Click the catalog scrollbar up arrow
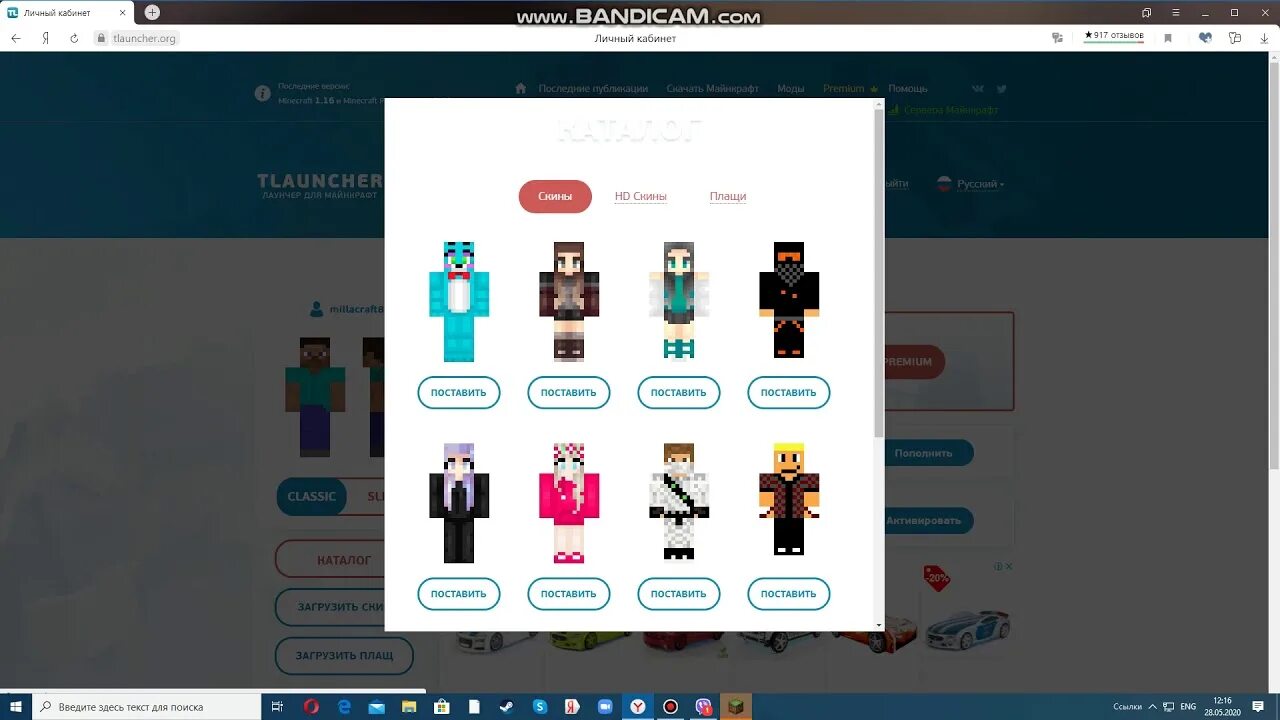Image resolution: width=1280 pixels, height=720 pixels. (x=879, y=103)
